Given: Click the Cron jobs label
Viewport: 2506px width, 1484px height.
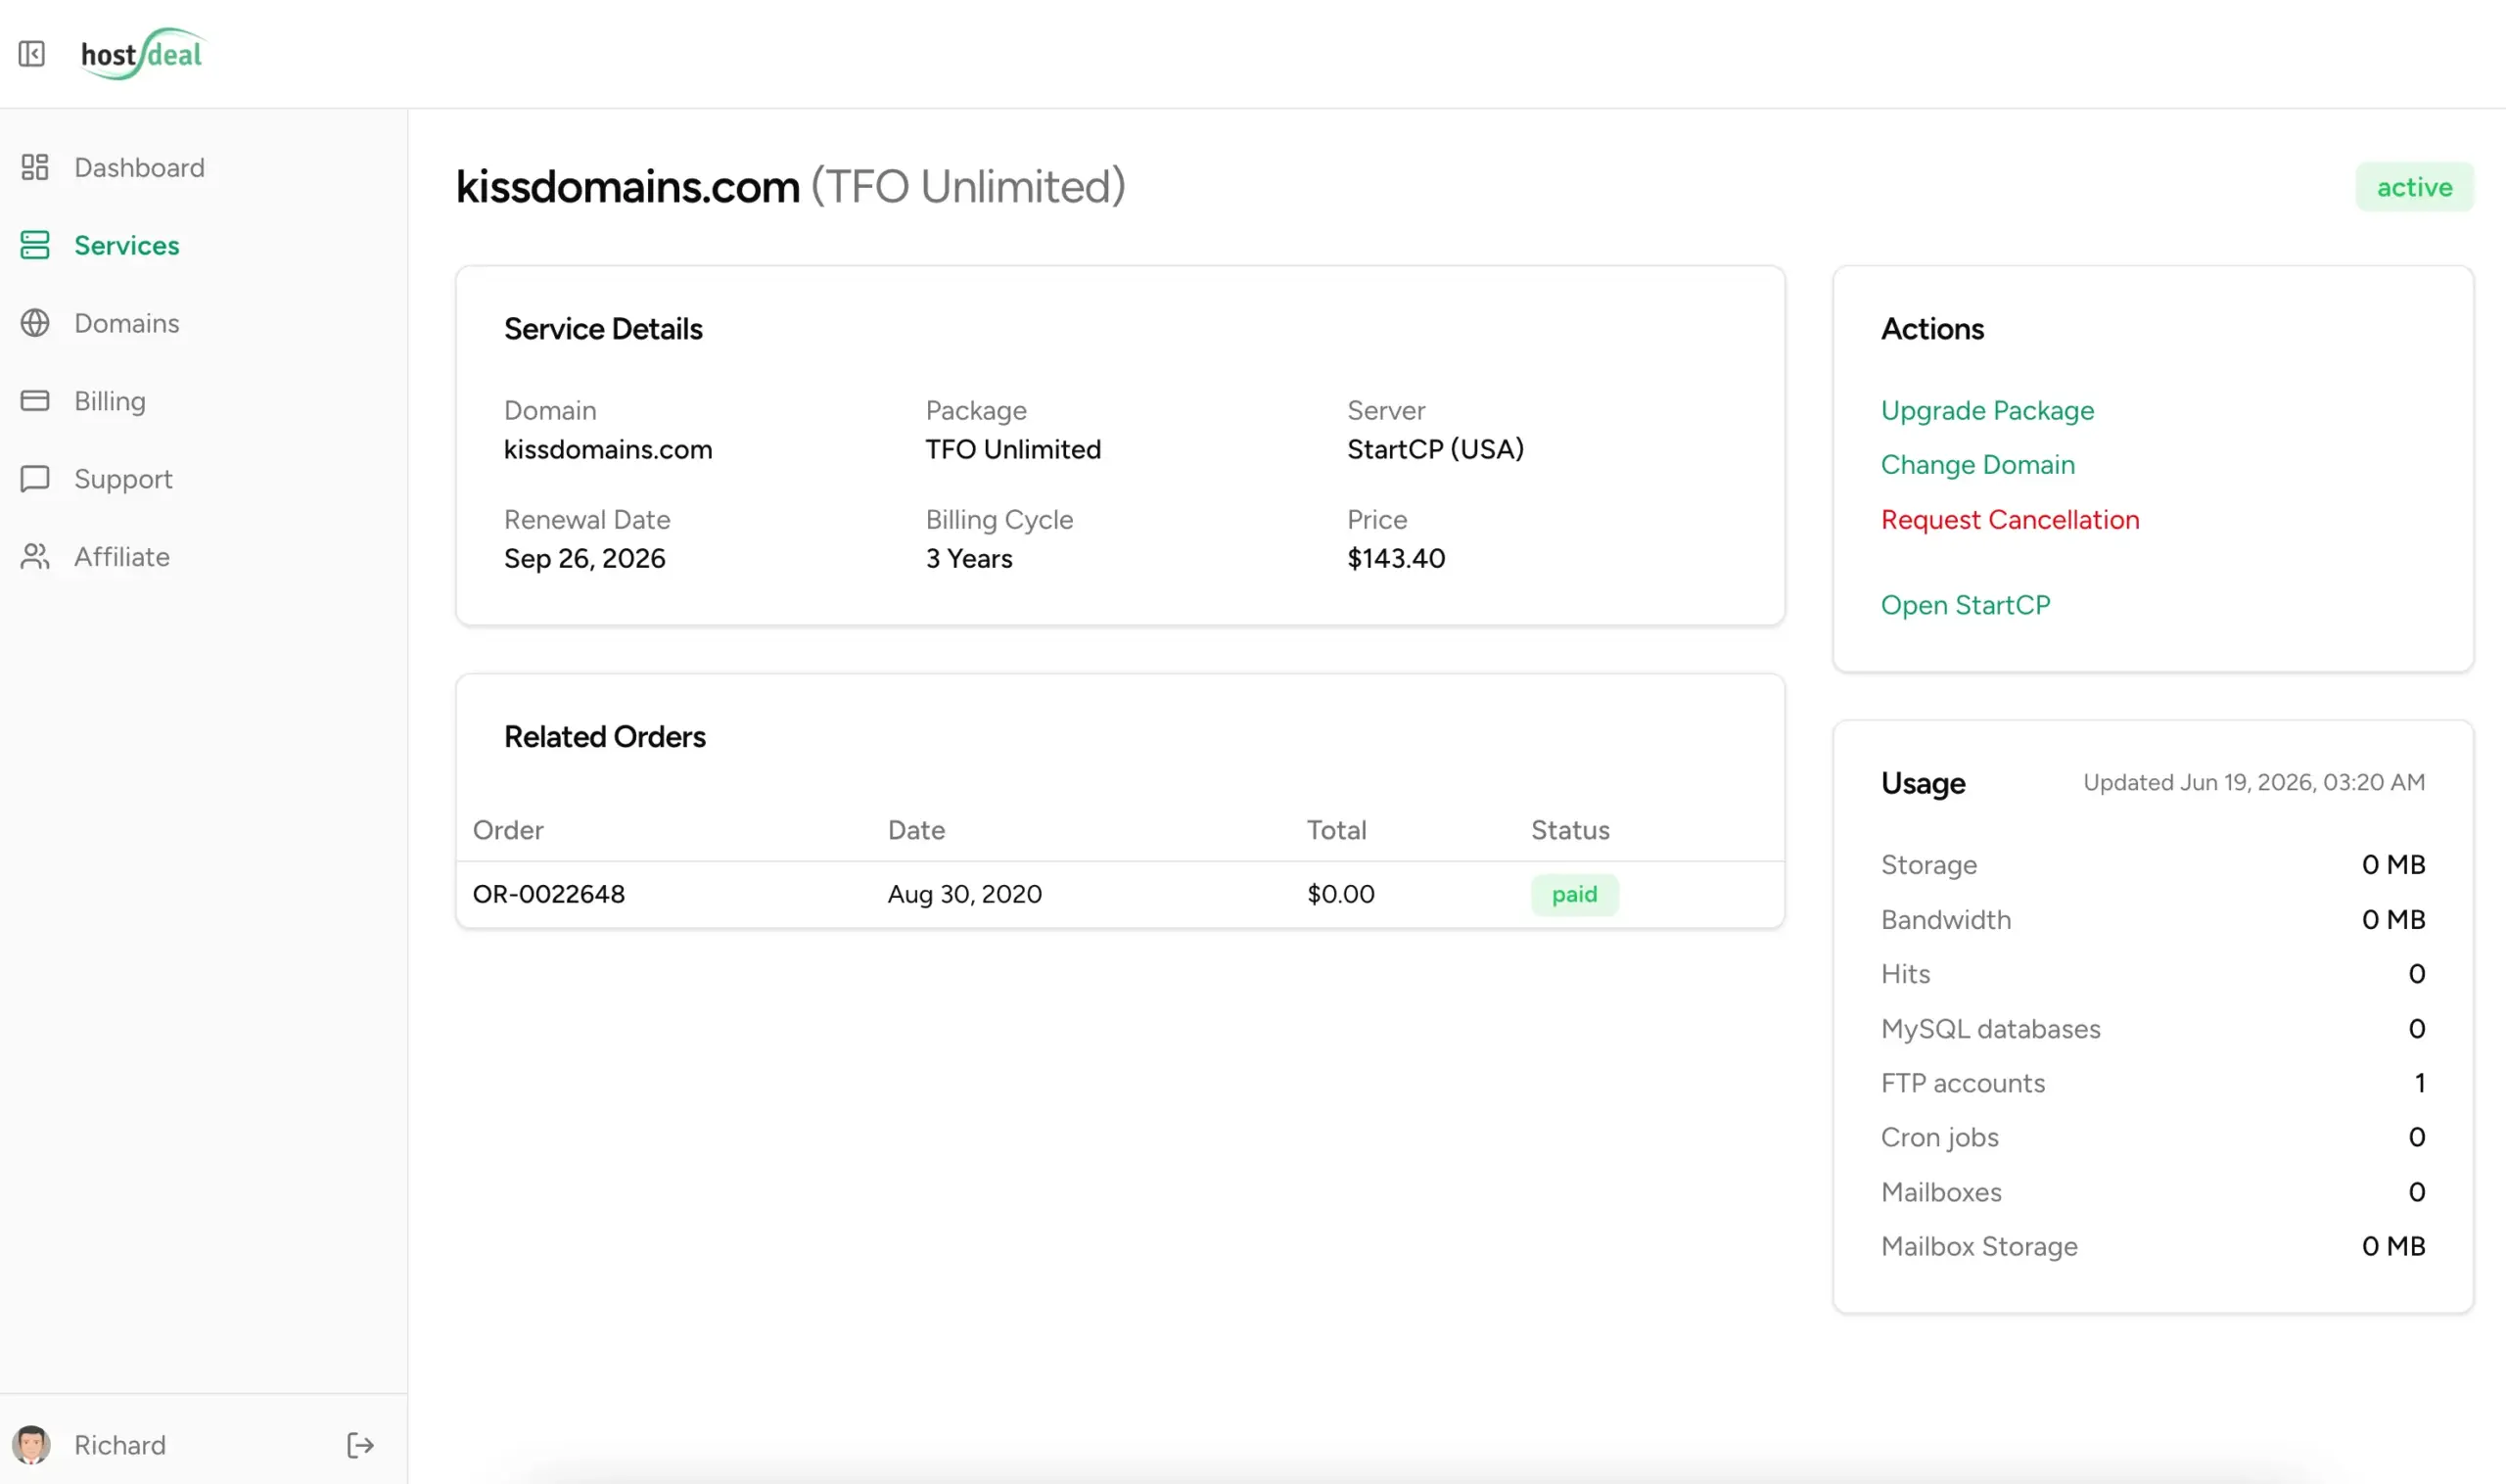Looking at the screenshot, I should tap(1939, 1138).
